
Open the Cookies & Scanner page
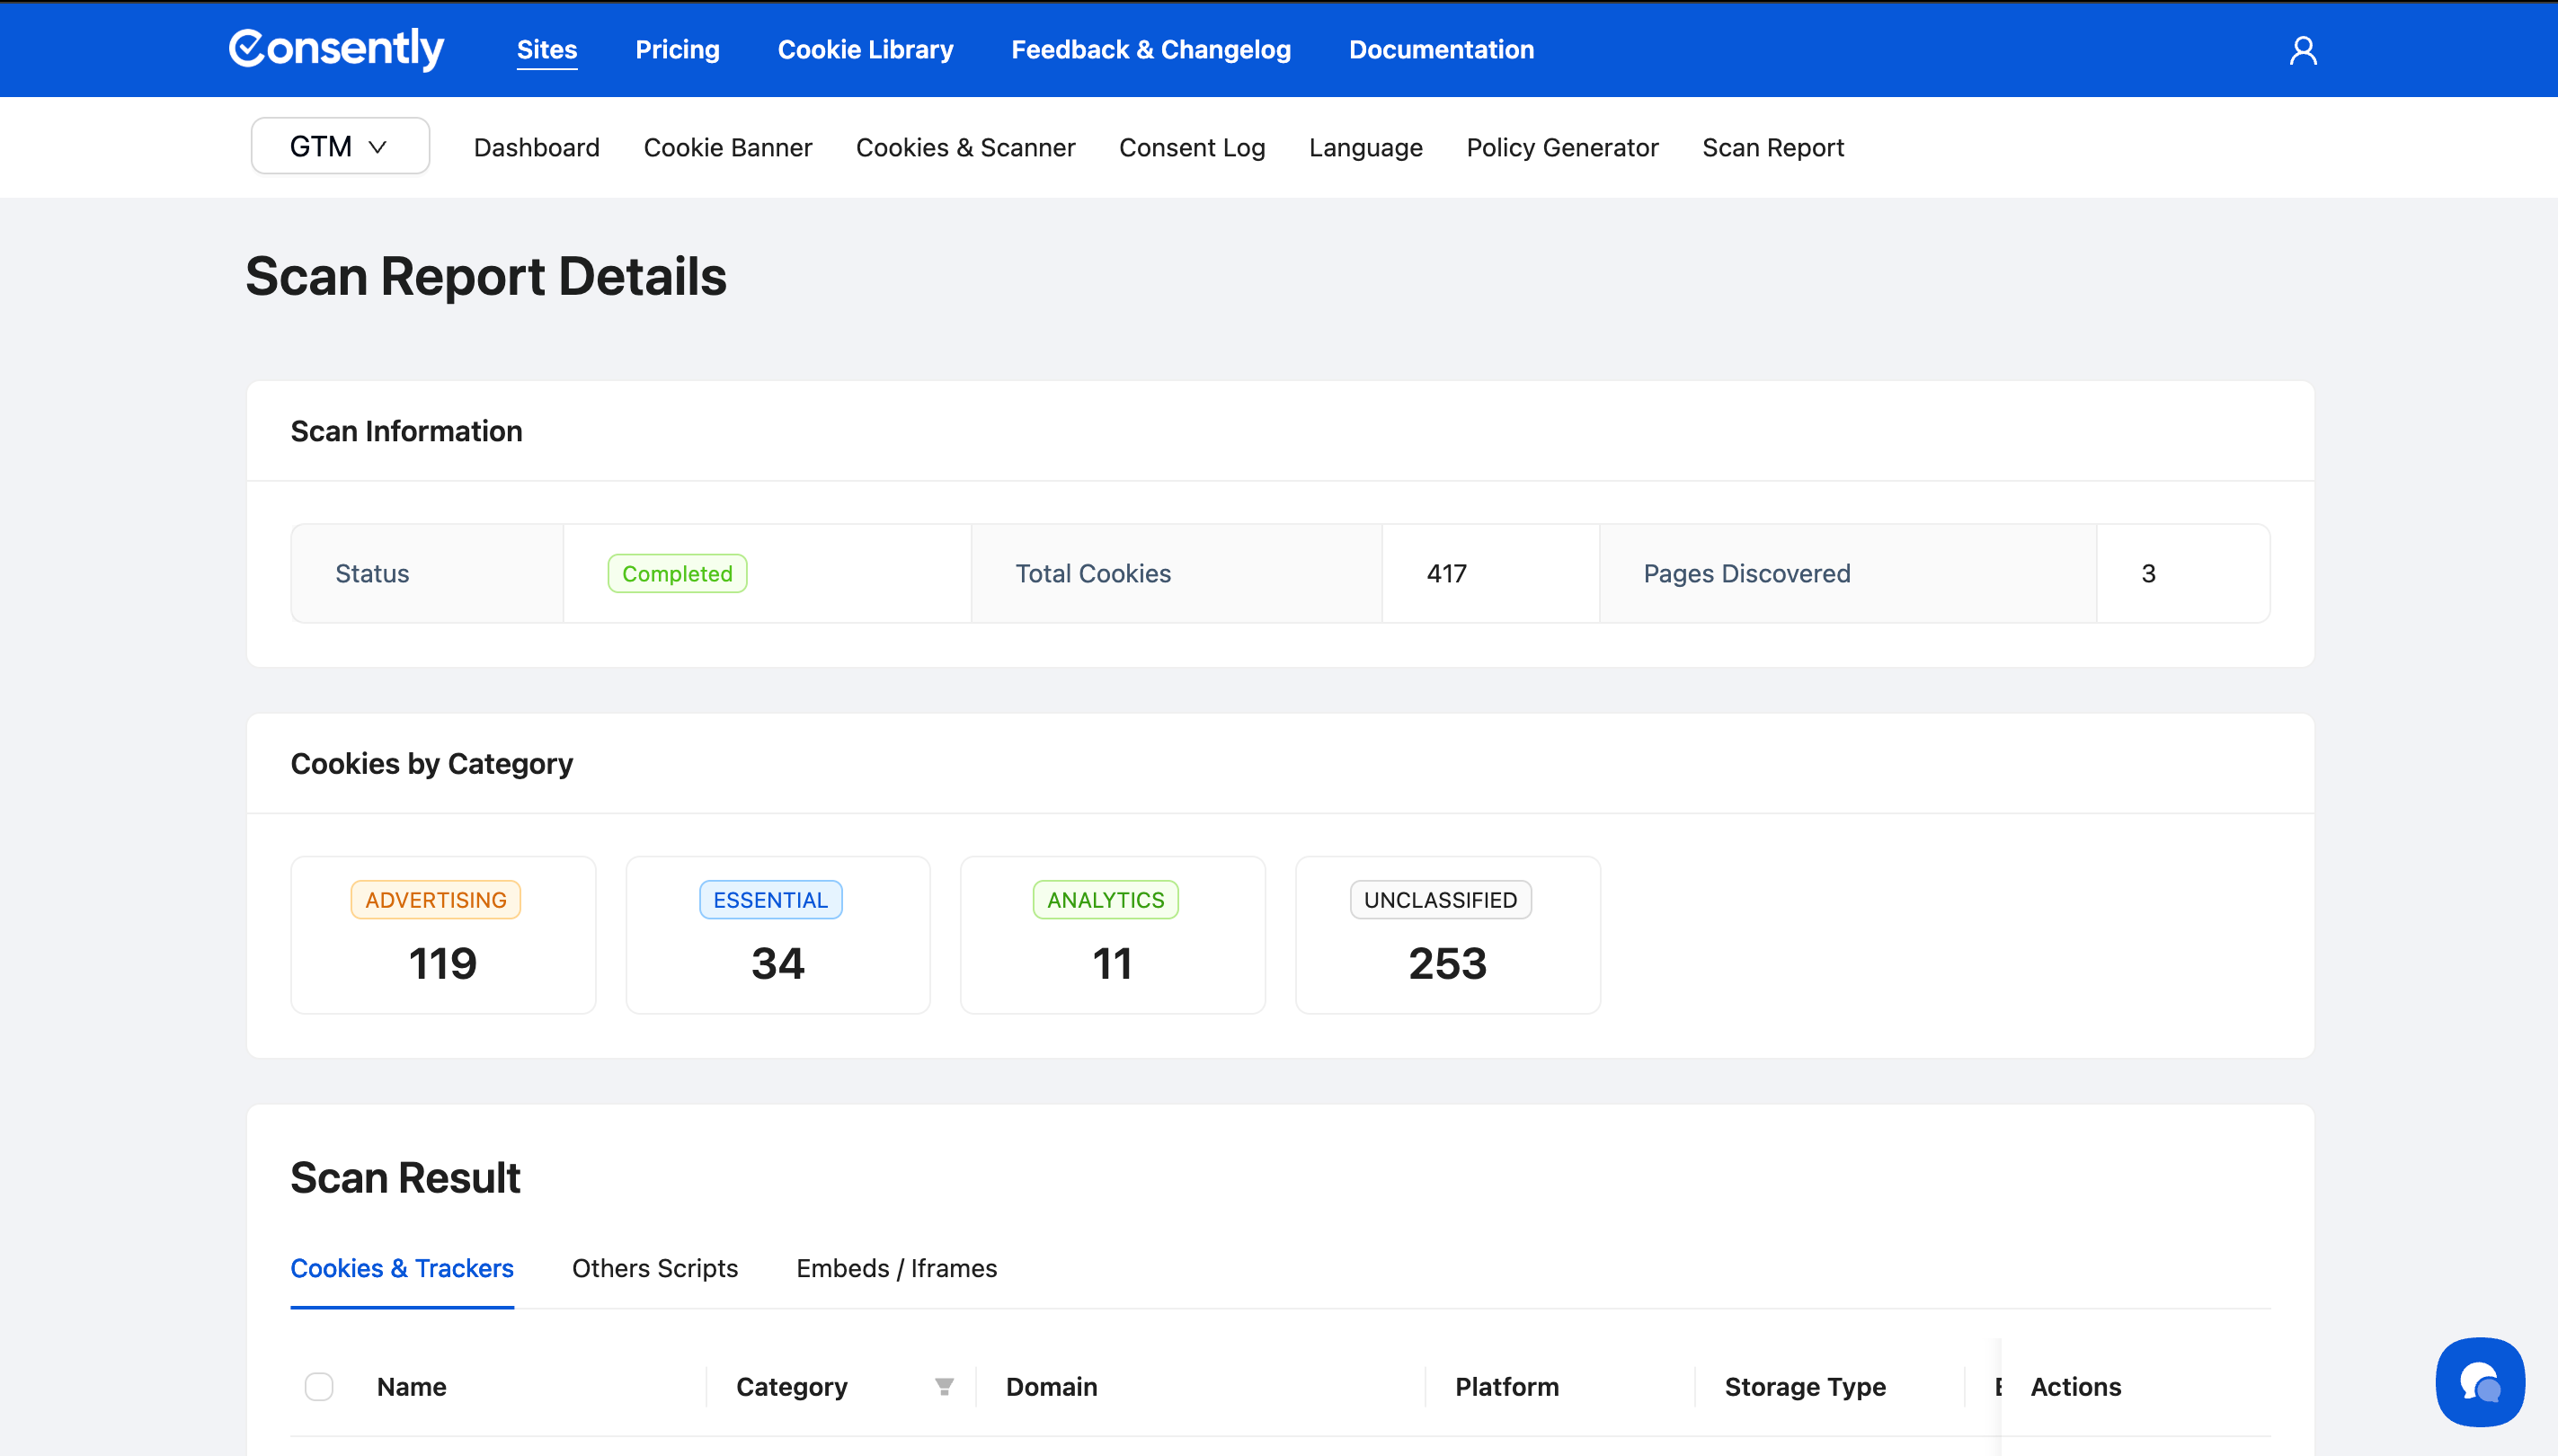pyautogui.click(x=965, y=147)
